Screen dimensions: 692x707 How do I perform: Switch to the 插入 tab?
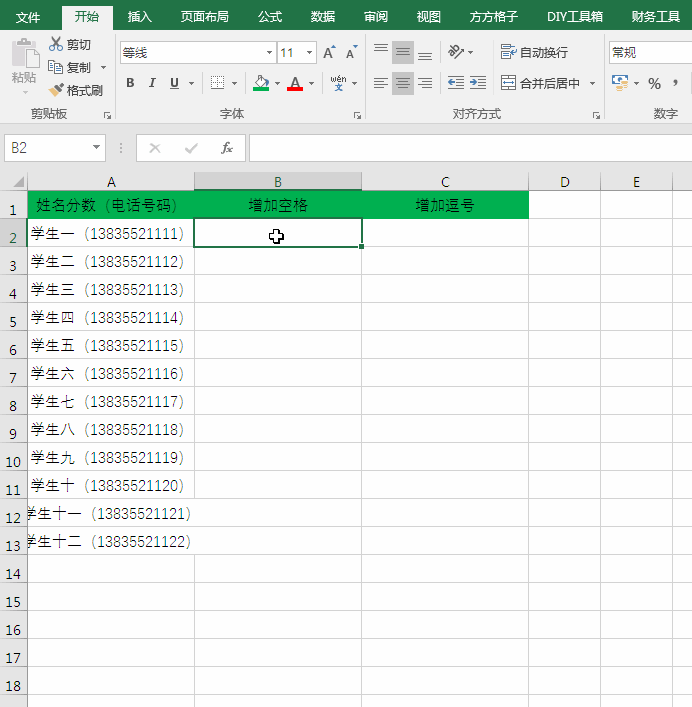(x=140, y=17)
